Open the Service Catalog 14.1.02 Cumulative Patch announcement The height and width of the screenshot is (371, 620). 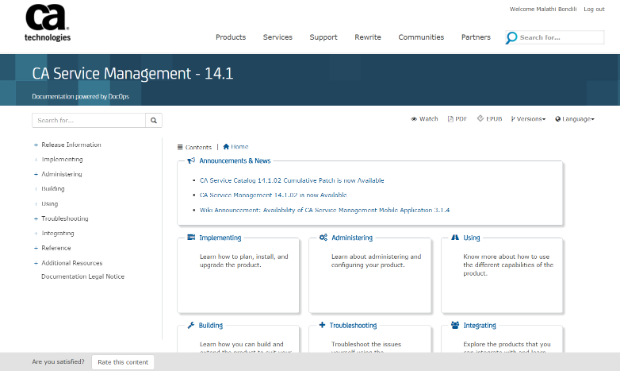[292, 180]
